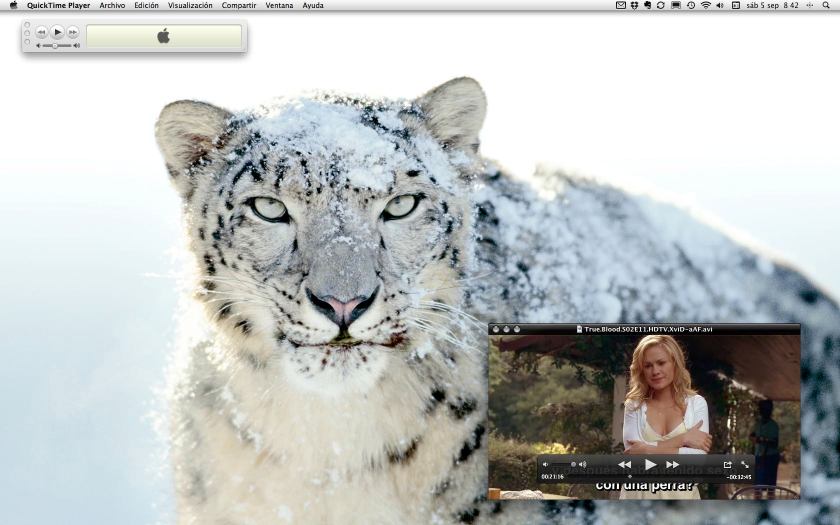Click the play button in mini player

click(57, 32)
